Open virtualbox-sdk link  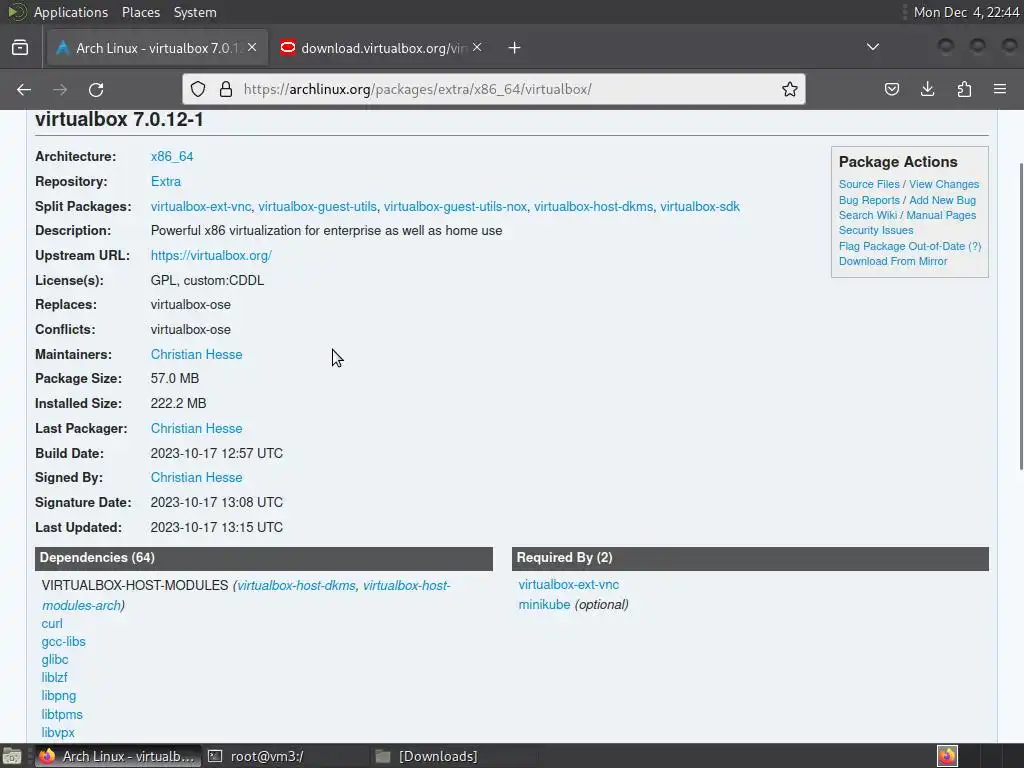coord(700,206)
